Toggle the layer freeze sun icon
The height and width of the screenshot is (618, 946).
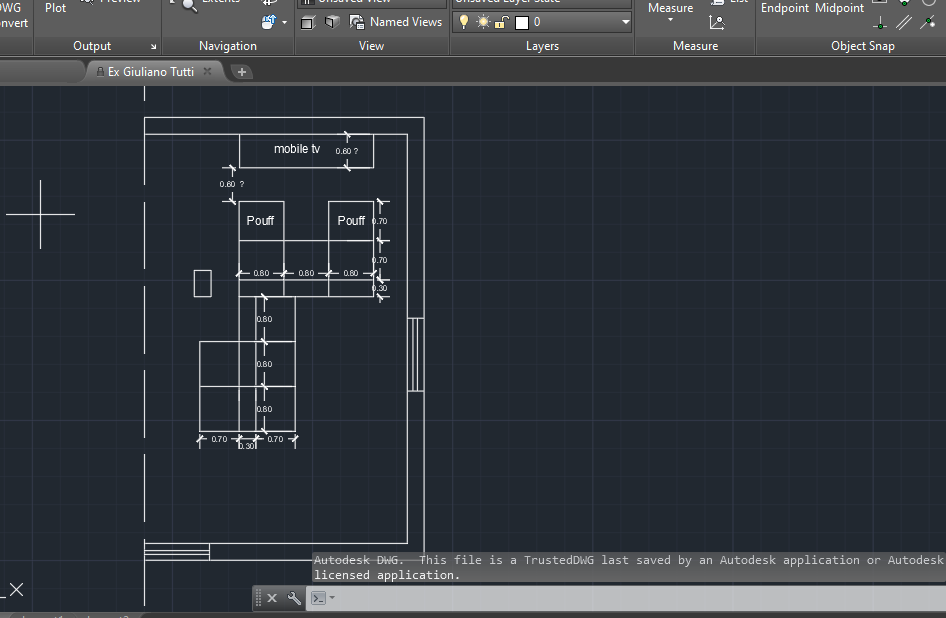pos(483,22)
